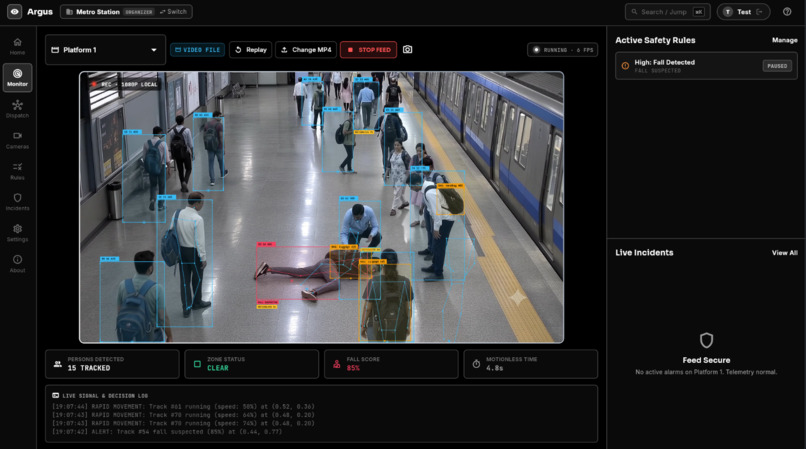Click the RUNNING 6 FPS status indicator
806x449 pixels.
point(562,50)
